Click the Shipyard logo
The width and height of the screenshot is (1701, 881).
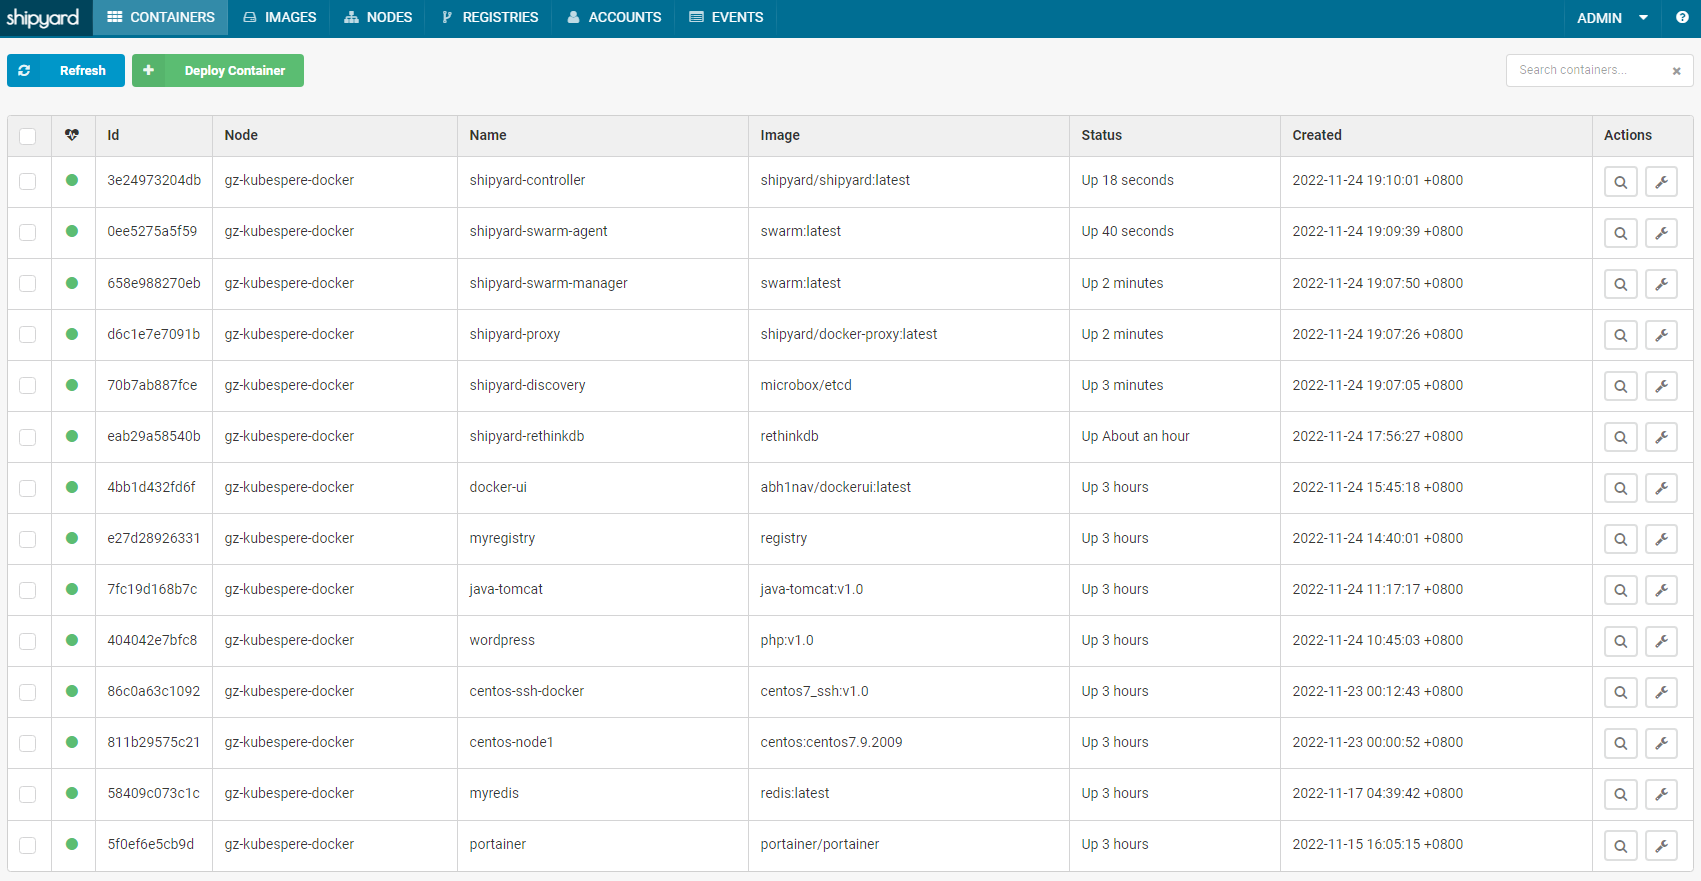click(x=43, y=18)
